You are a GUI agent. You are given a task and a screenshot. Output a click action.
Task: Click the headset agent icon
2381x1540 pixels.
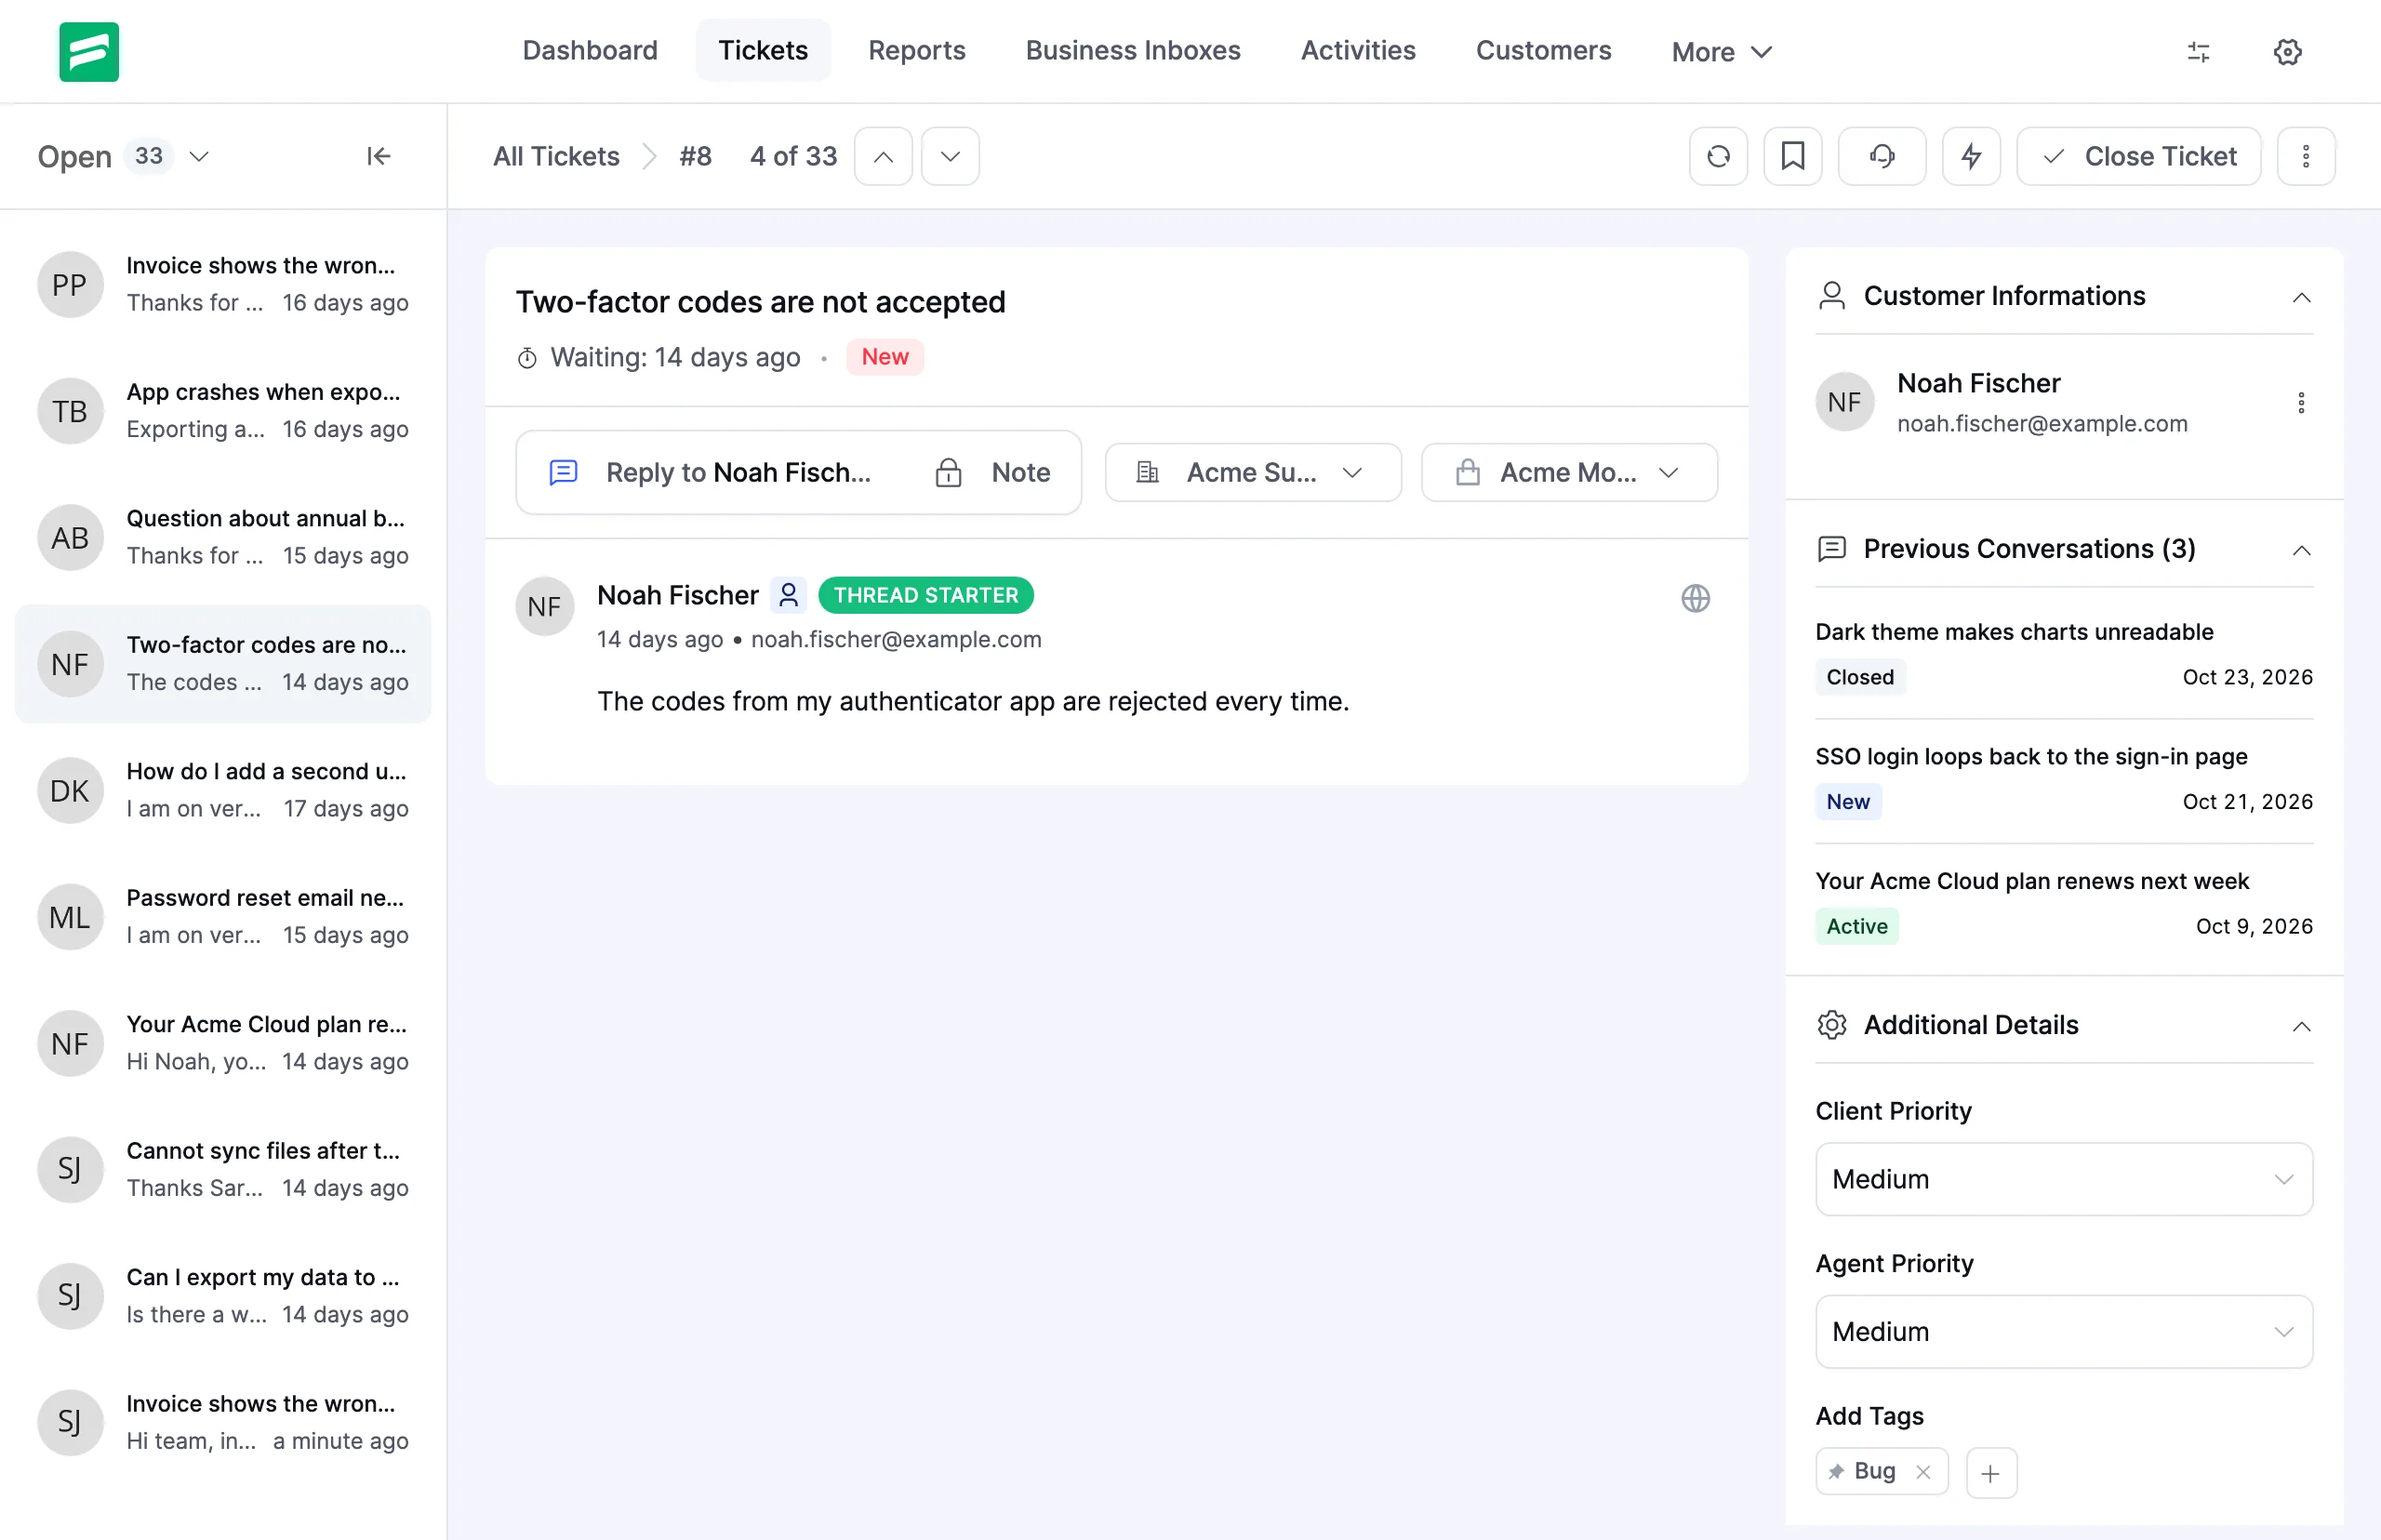pyautogui.click(x=1881, y=156)
